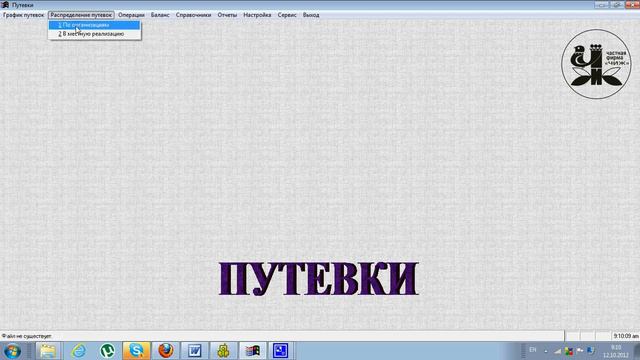Select the По организациям menu entry
The width and height of the screenshot is (640, 360).
click(x=94, y=25)
